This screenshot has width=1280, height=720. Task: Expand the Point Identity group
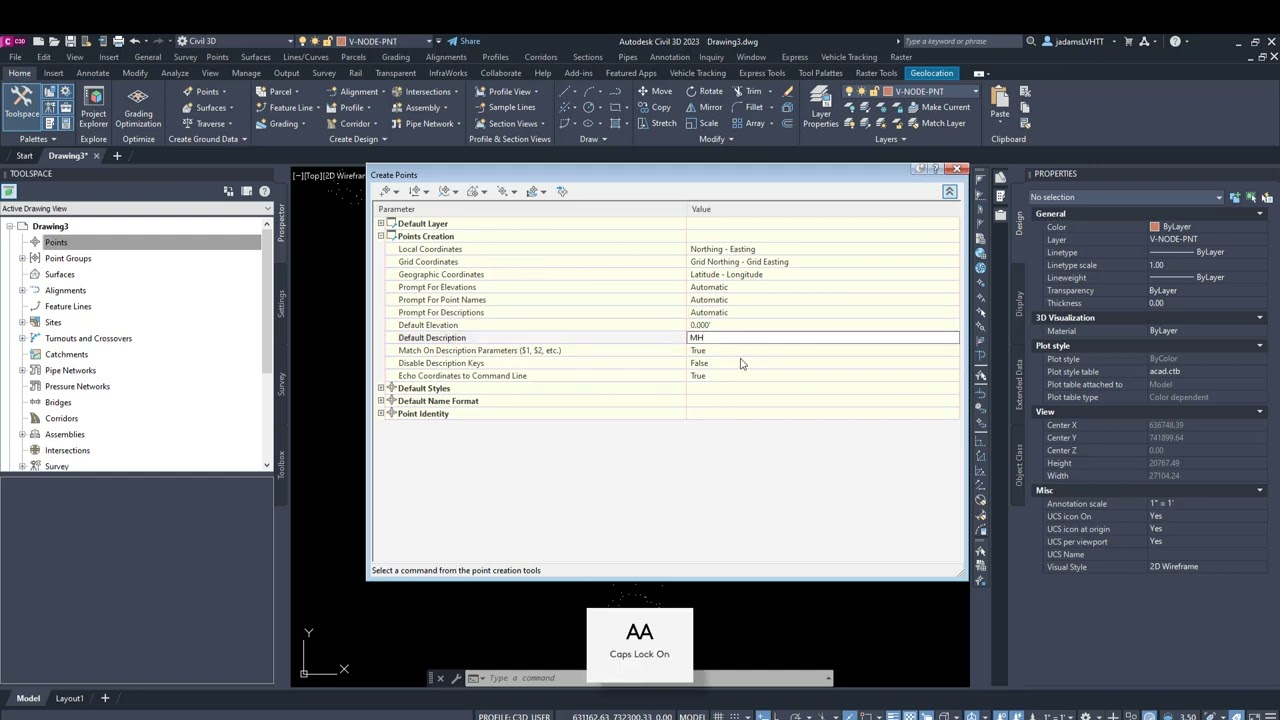[x=381, y=413]
